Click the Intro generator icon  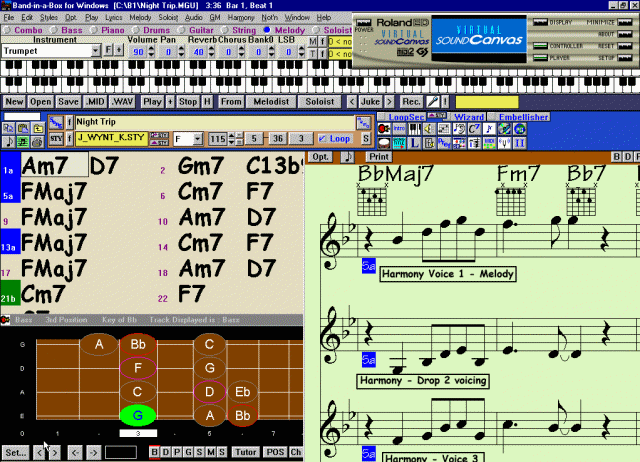click(x=399, y=129)
